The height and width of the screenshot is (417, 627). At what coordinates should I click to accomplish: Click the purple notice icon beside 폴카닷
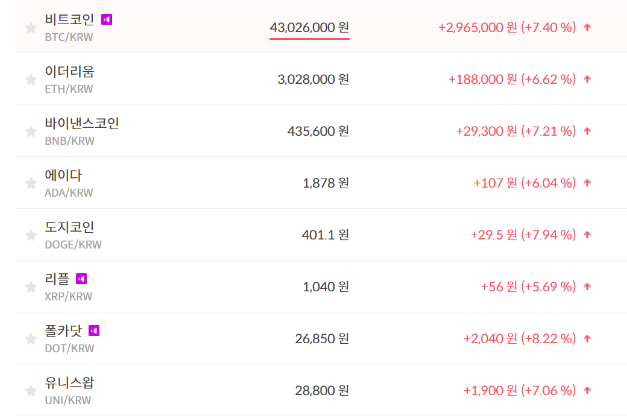click(x=94, y=330)
